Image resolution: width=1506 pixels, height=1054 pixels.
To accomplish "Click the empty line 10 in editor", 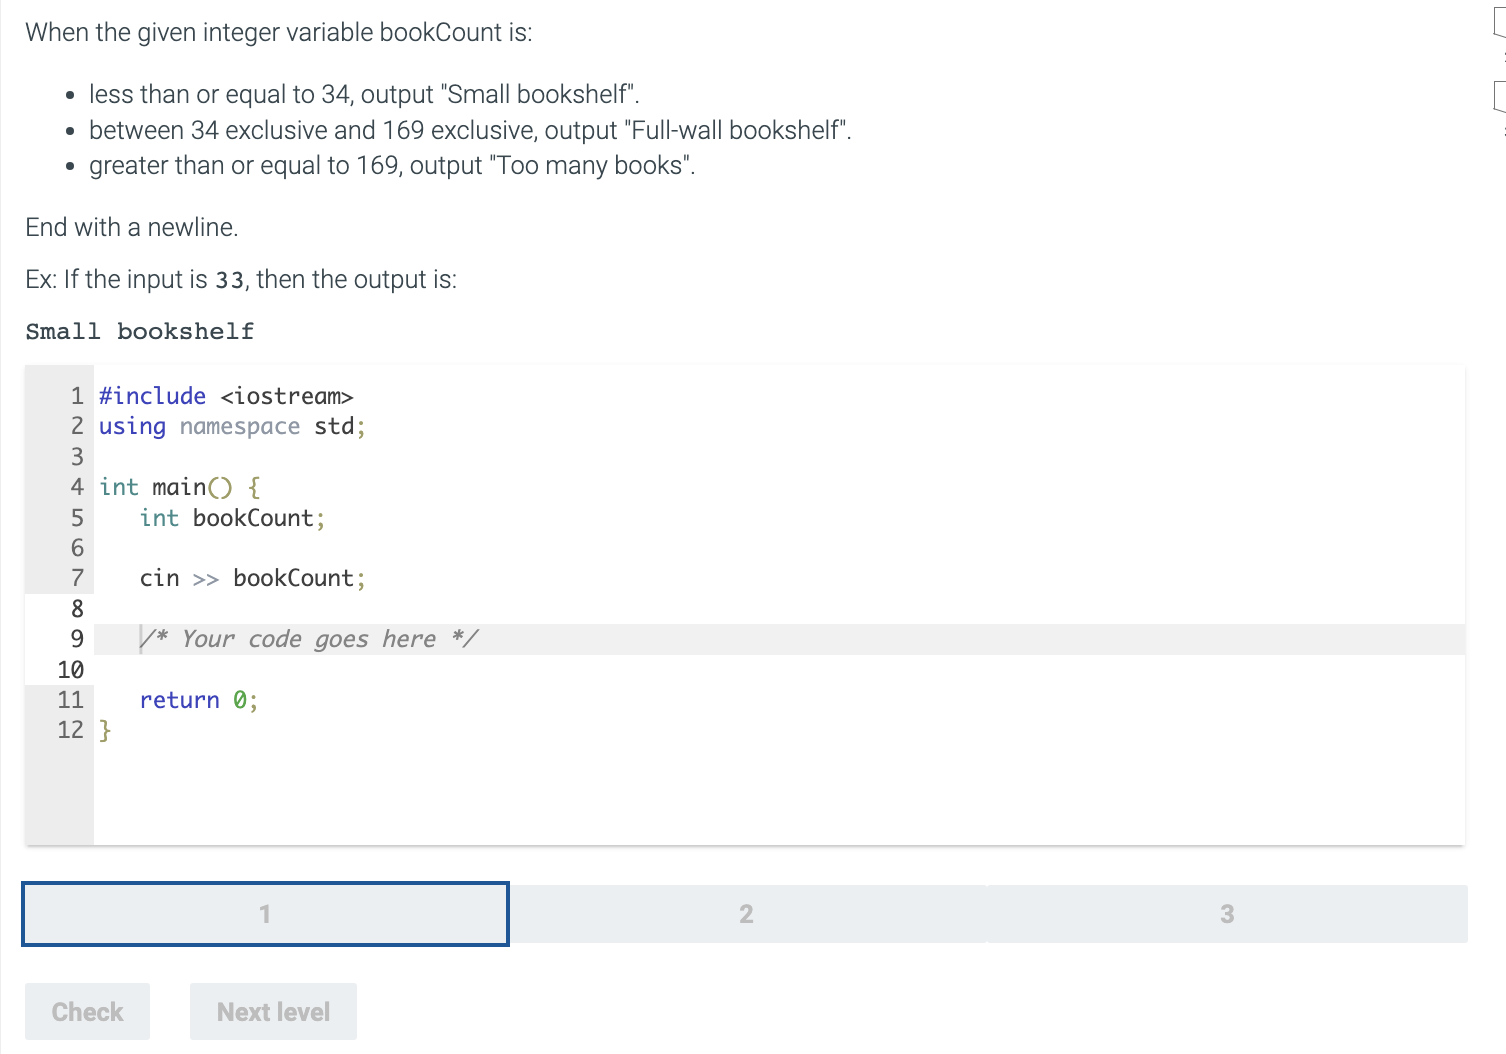I will [x=779, y=670].
